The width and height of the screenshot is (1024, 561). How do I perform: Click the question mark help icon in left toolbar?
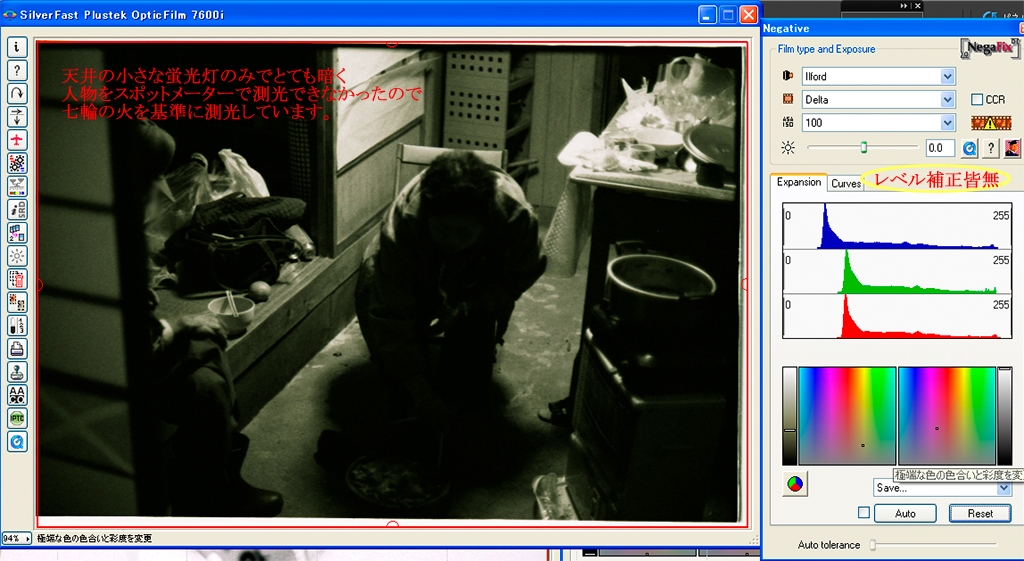(17, 70)
